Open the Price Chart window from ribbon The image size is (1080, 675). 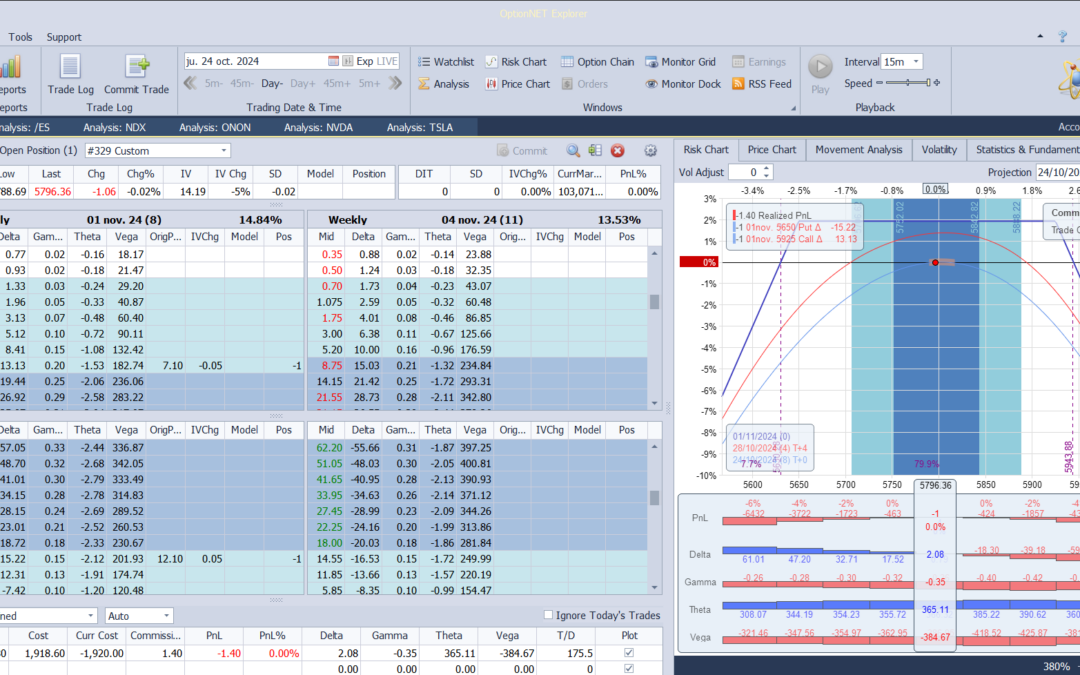(517, 84)
